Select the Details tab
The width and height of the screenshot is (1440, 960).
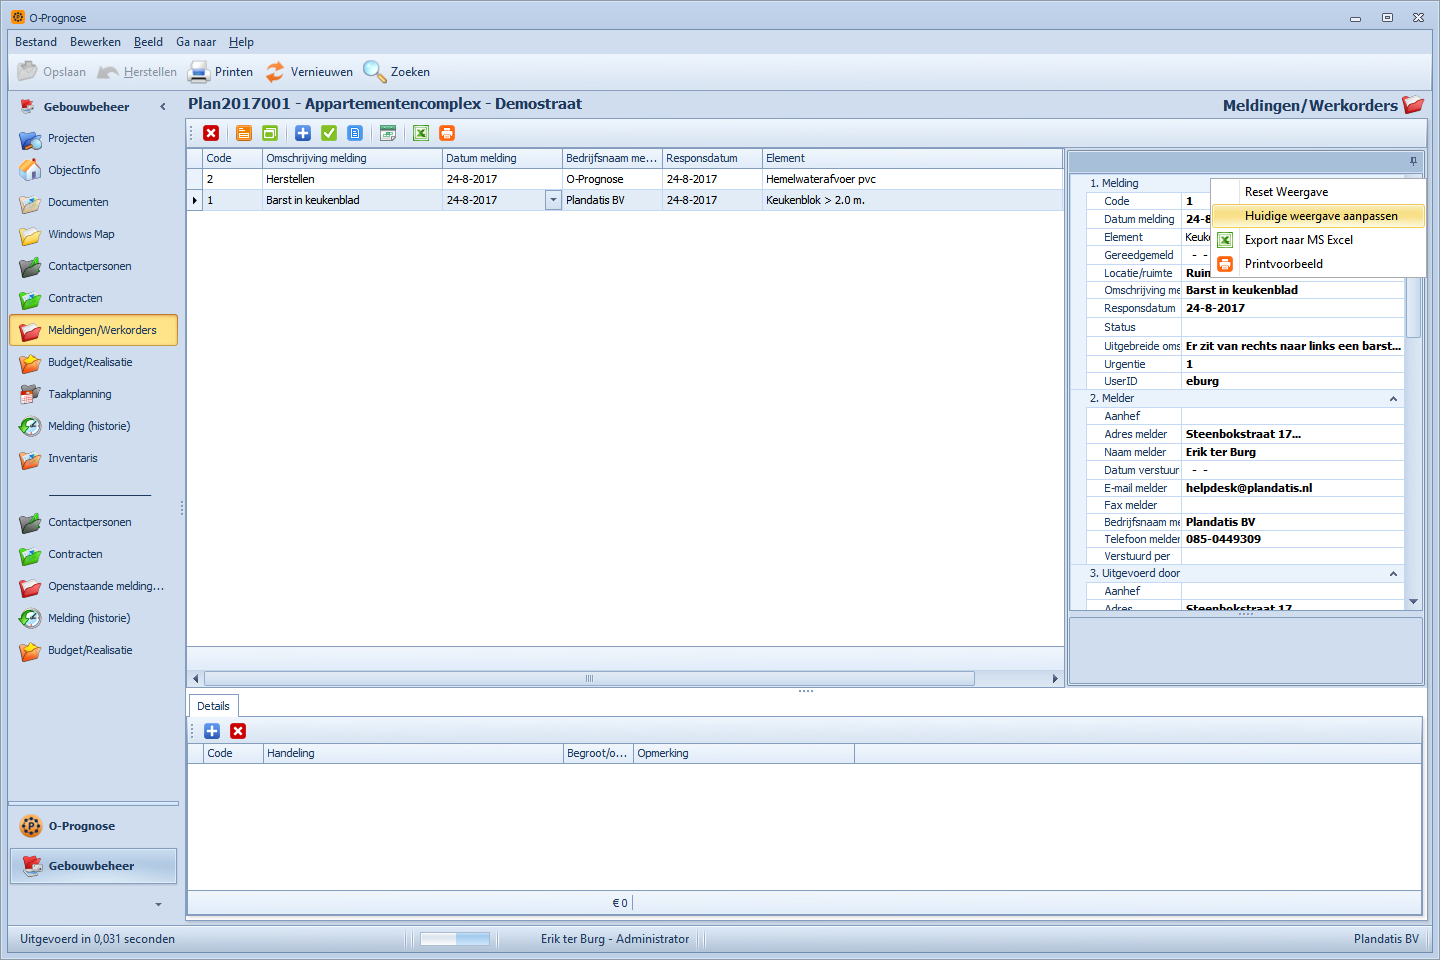pyautogui.click(x=213, y=706)
